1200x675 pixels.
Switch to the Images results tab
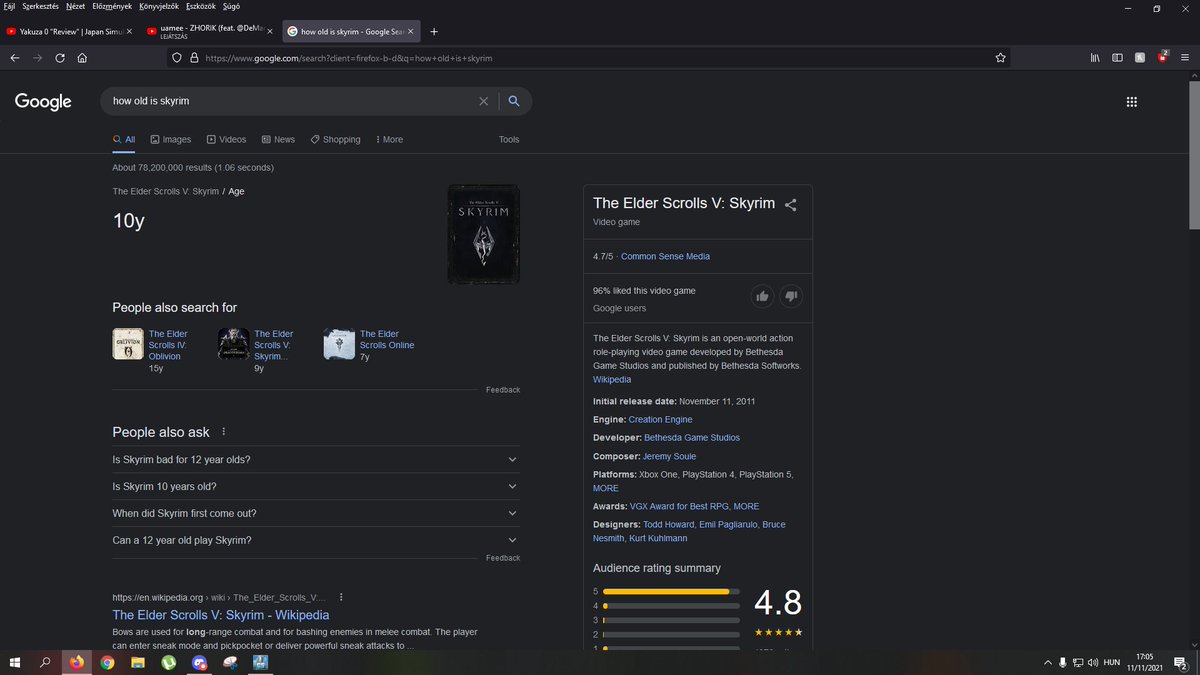tap(170, 139)
